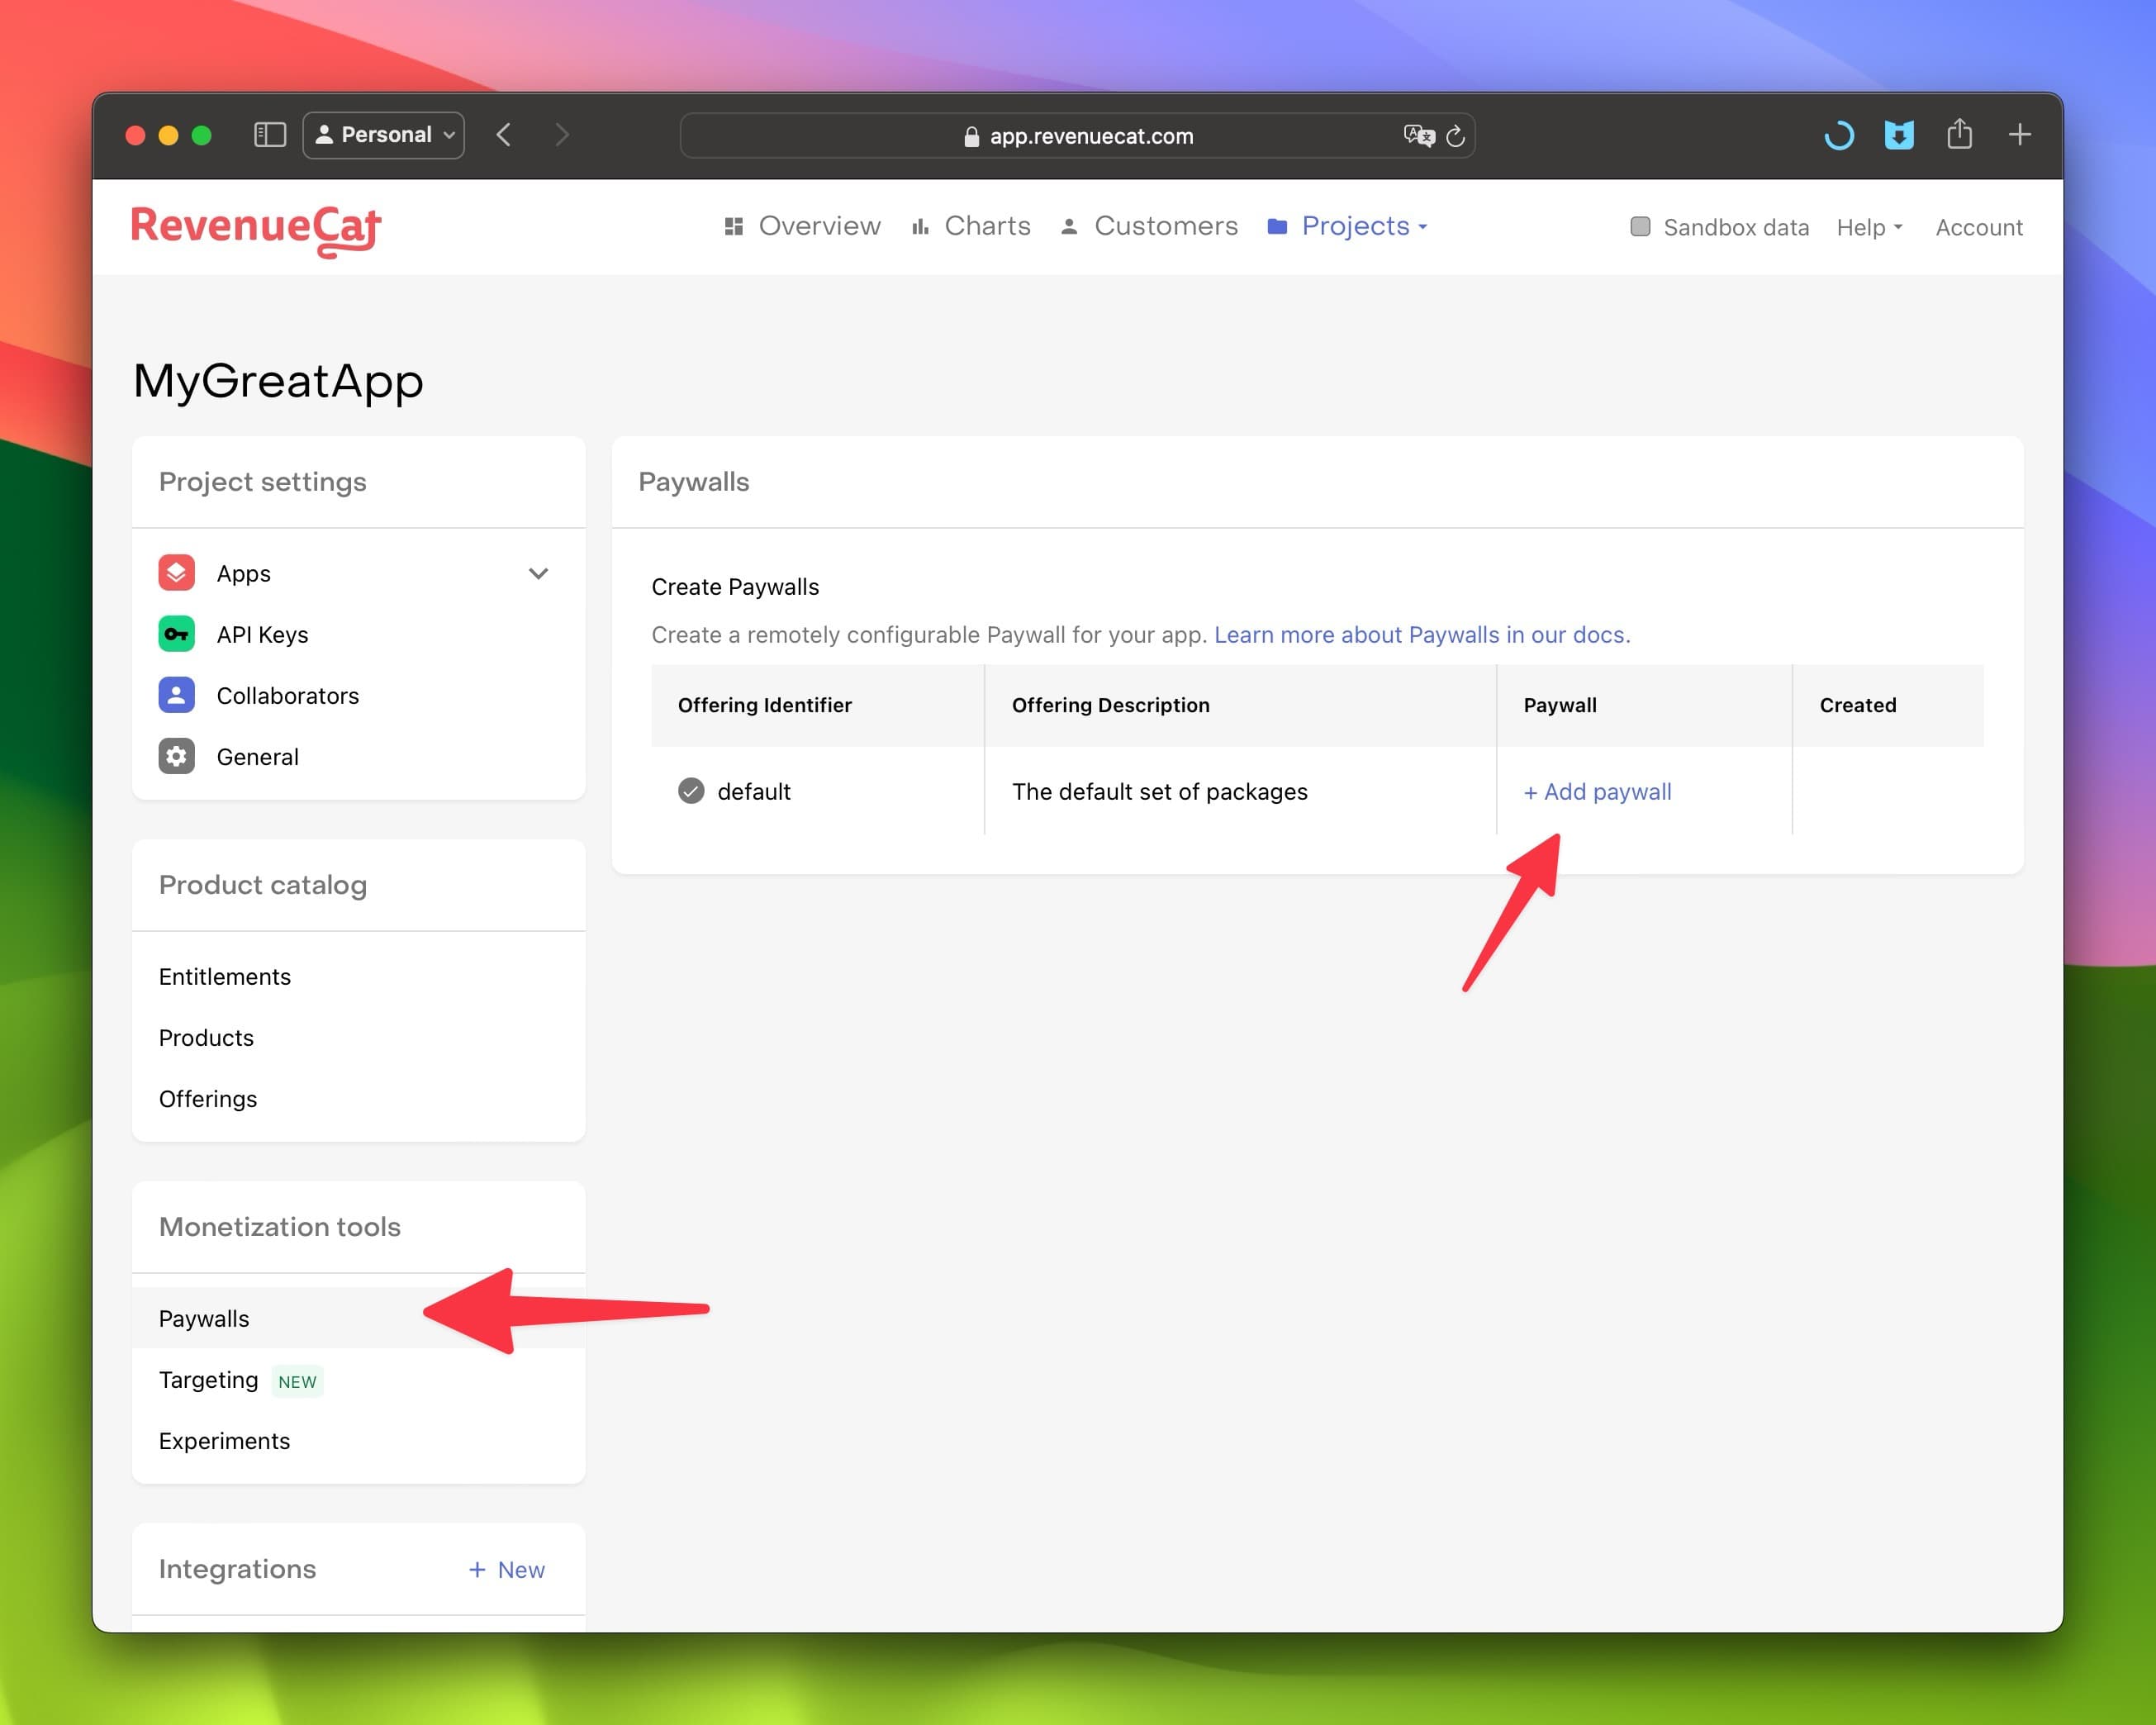The image size is (2156, 1725).
Task: Click the app.revenuecat.com address field
Action: (1078, 136)
